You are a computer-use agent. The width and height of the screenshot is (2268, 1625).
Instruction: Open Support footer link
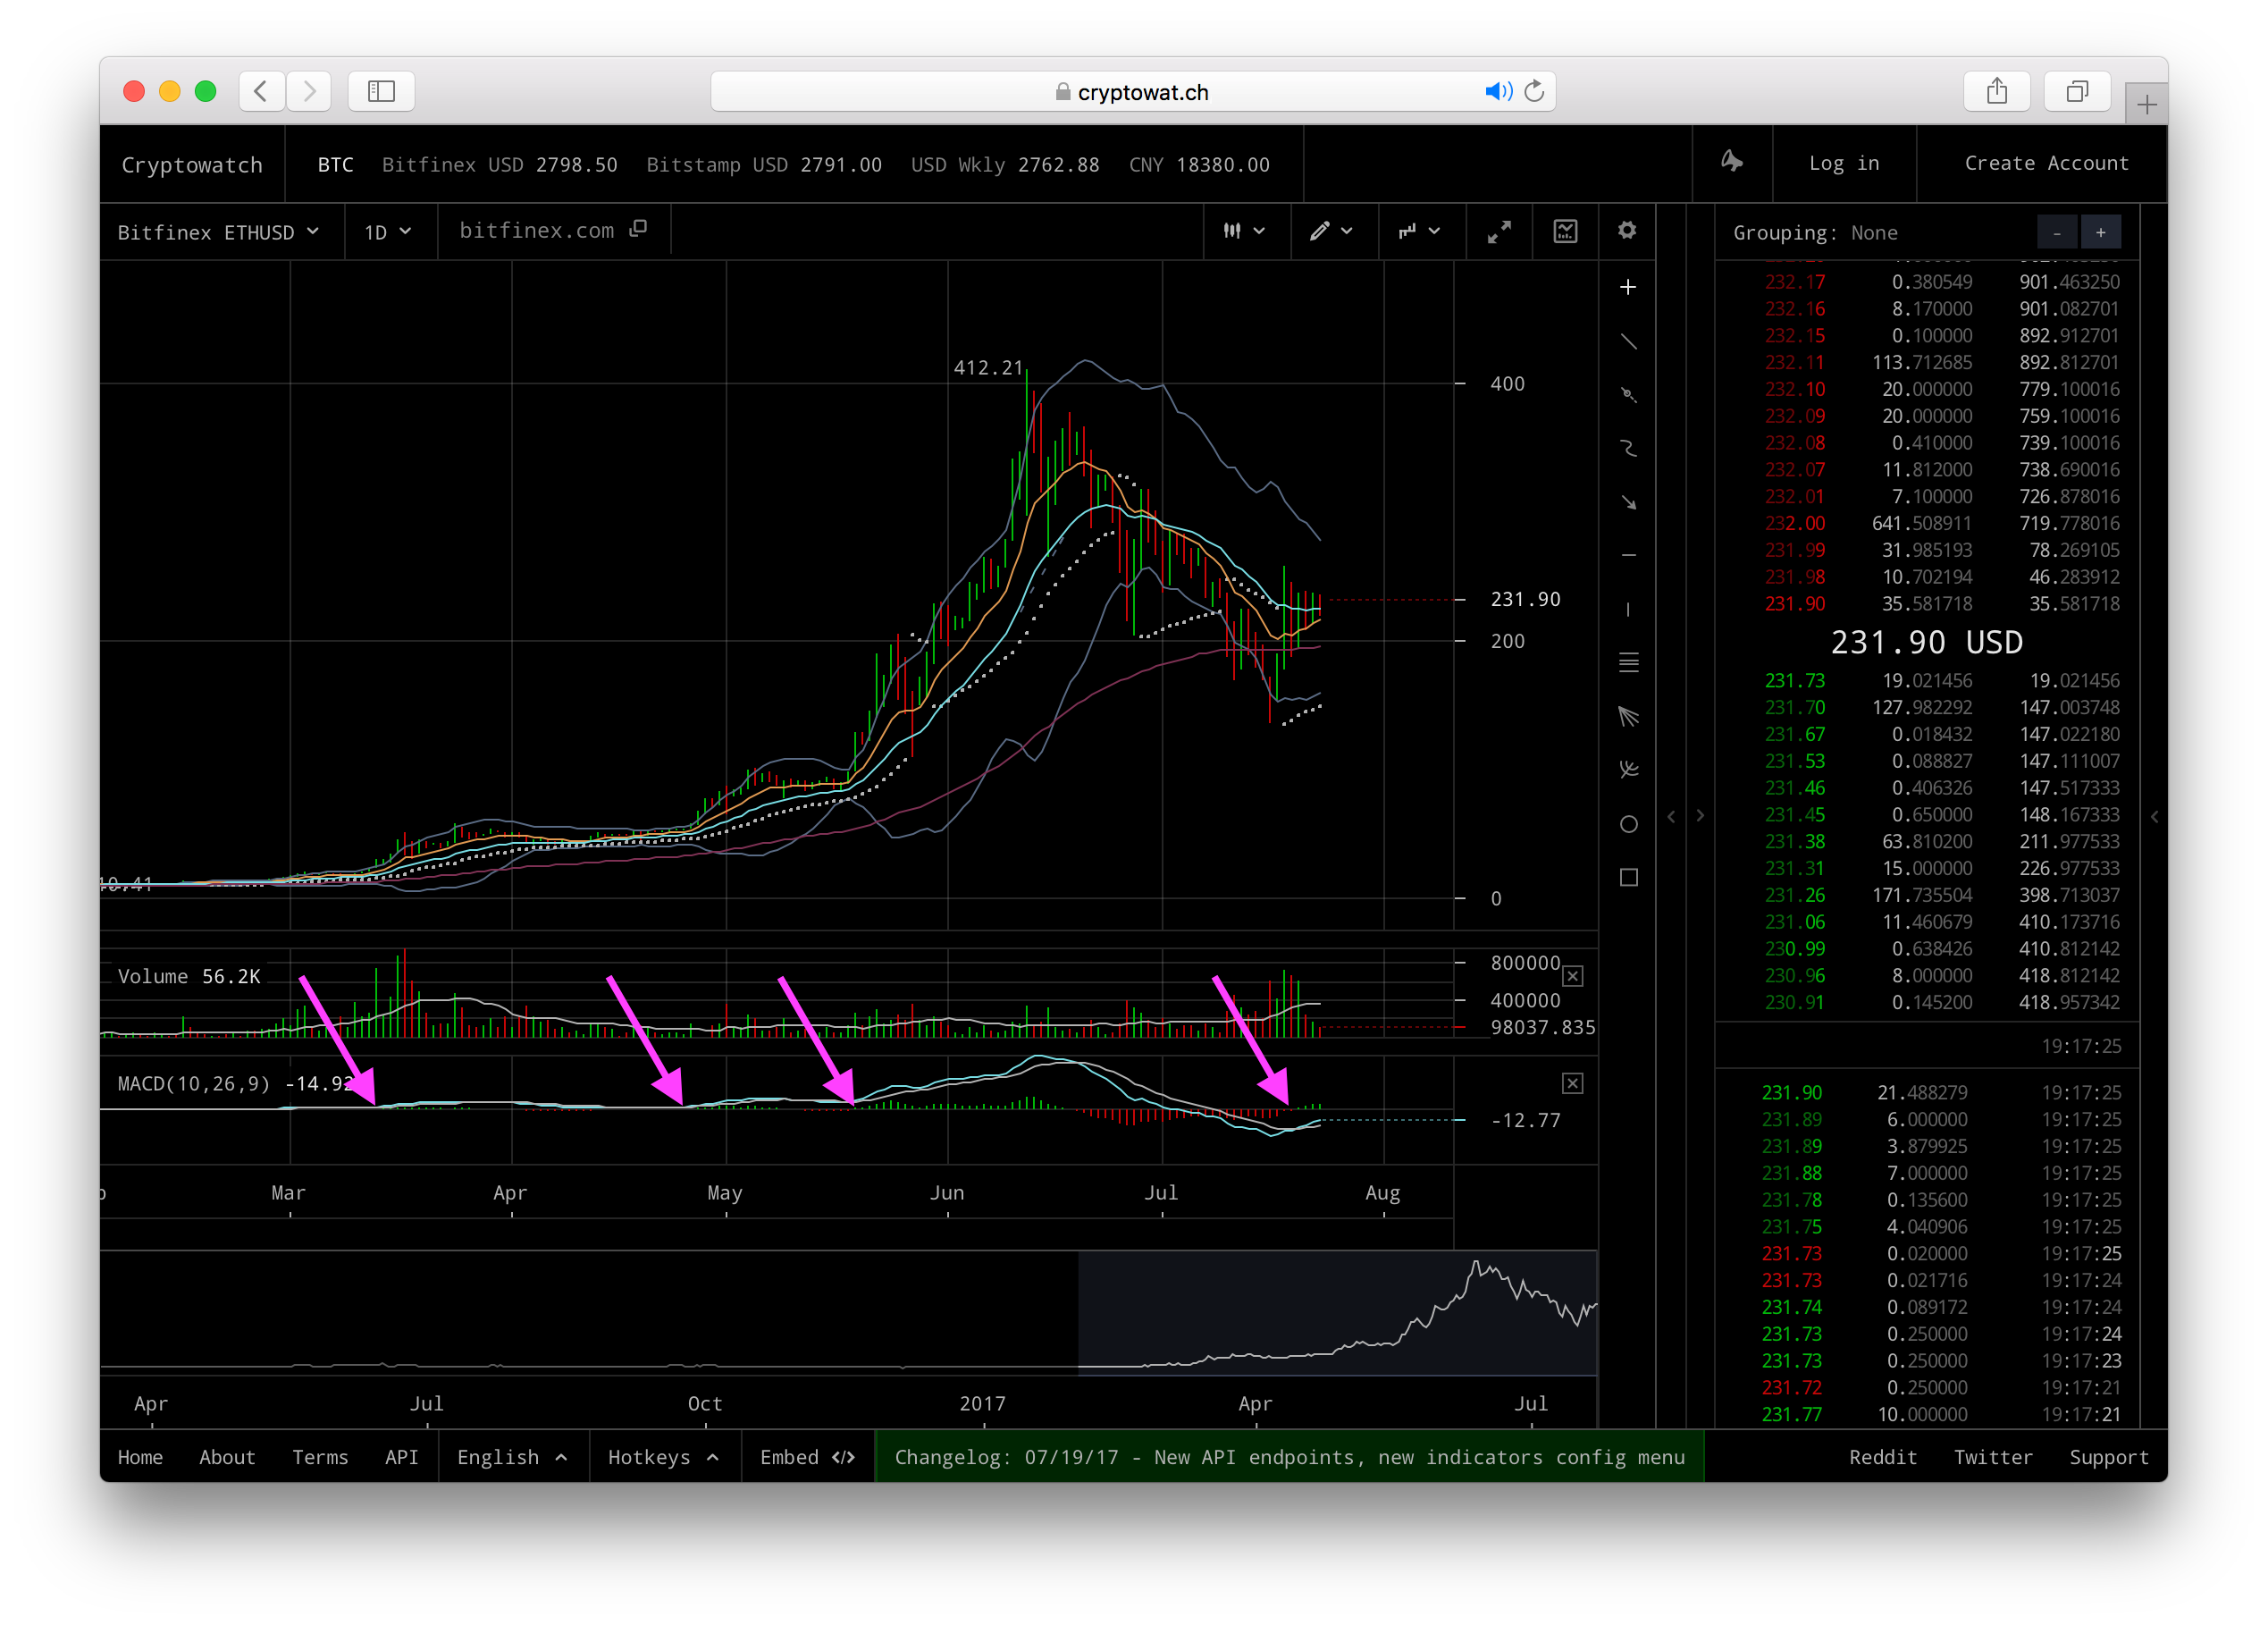click(x=2109, y=1457)
